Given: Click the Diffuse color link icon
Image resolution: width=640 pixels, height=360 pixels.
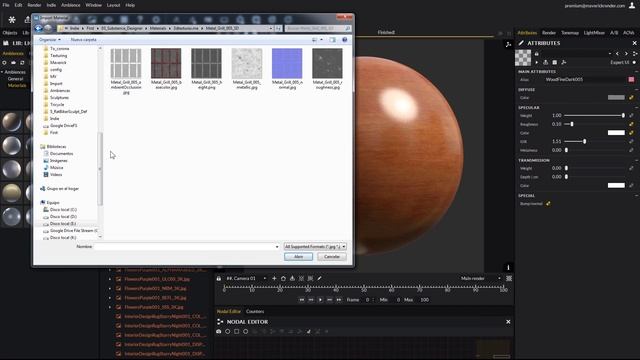Looking at the screenshot, I should click(x=631, y=98).
